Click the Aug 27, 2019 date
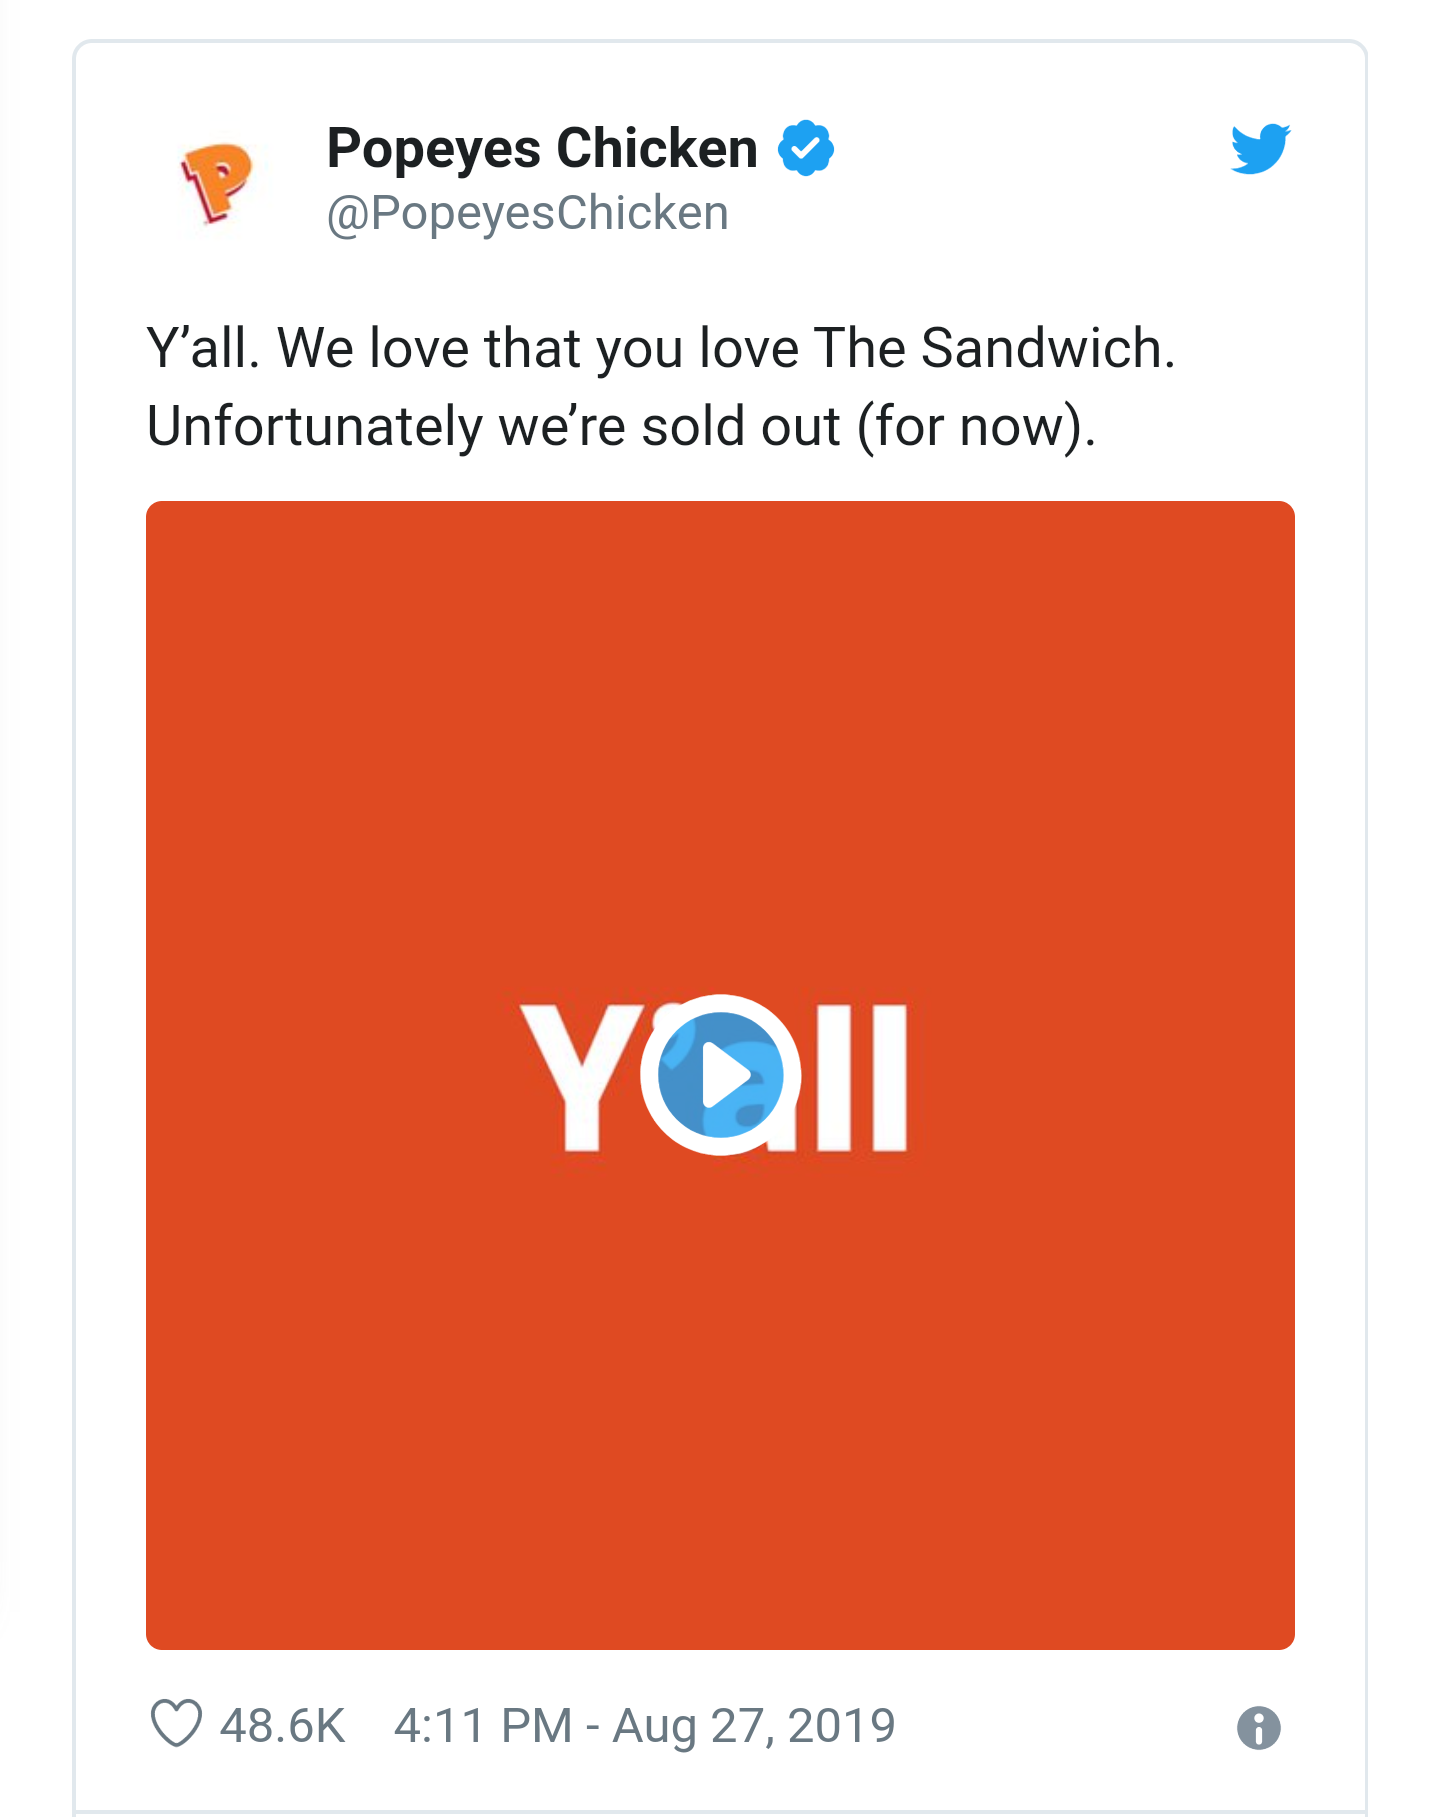1440x1817 pixels. 754,1726
